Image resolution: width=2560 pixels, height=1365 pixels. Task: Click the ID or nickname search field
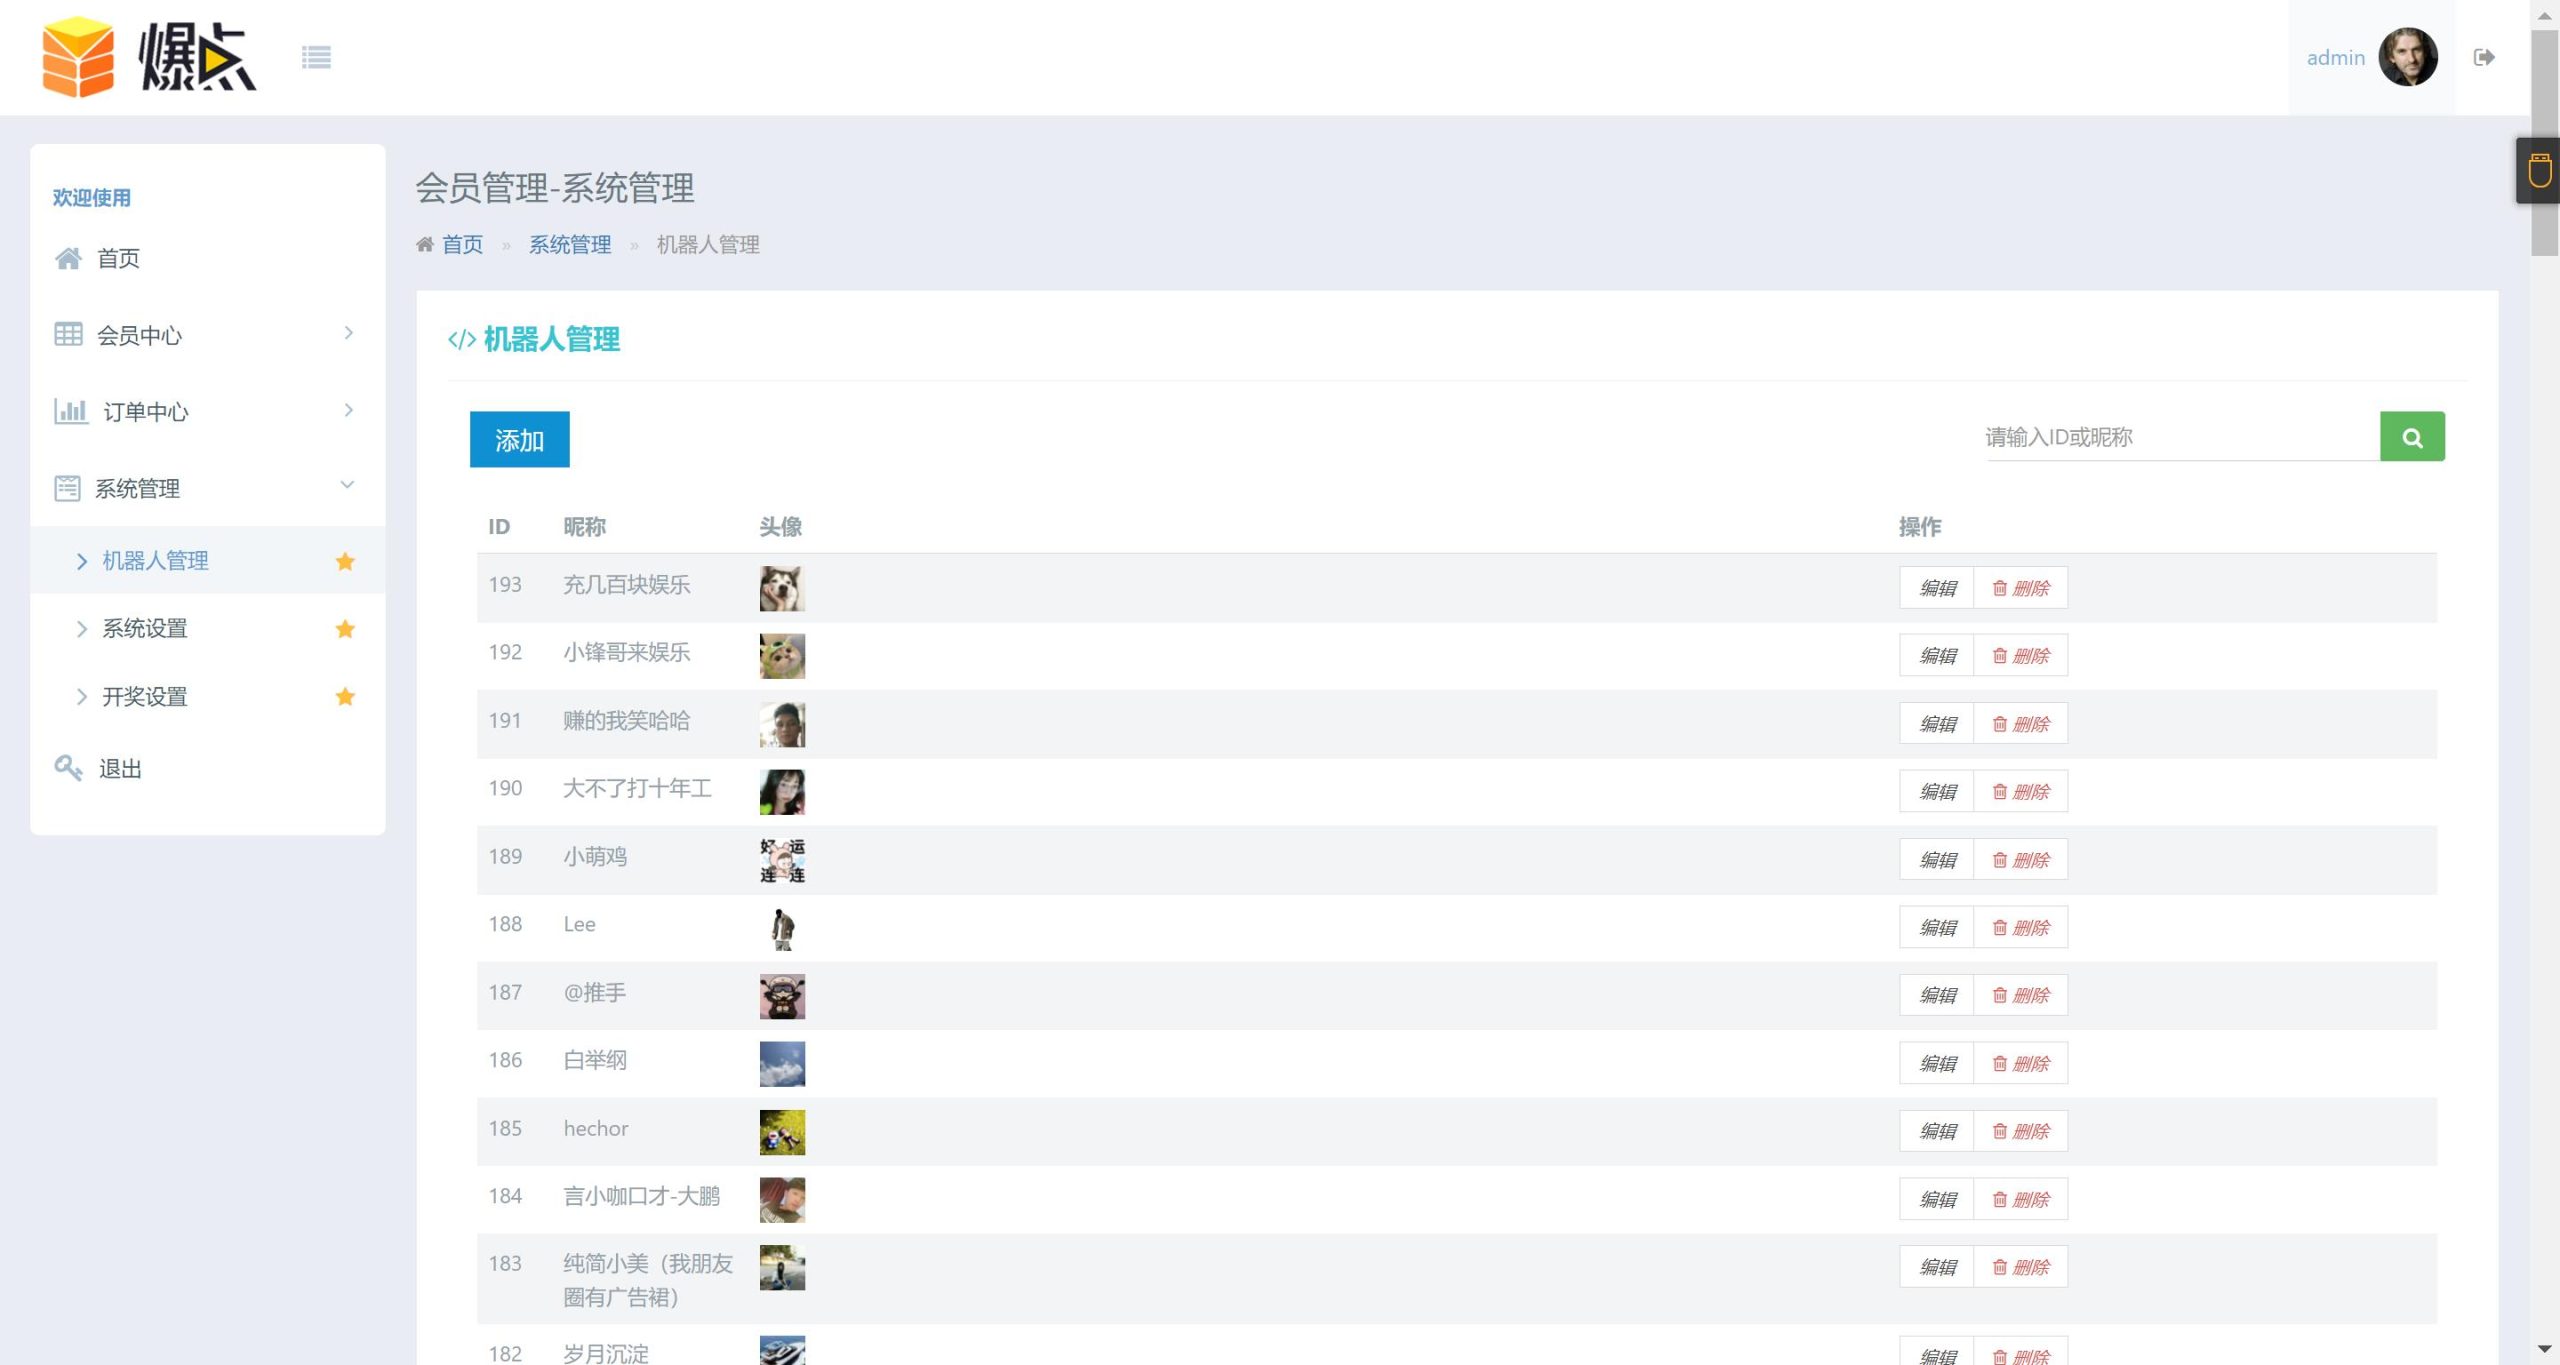coord(2180,437)
